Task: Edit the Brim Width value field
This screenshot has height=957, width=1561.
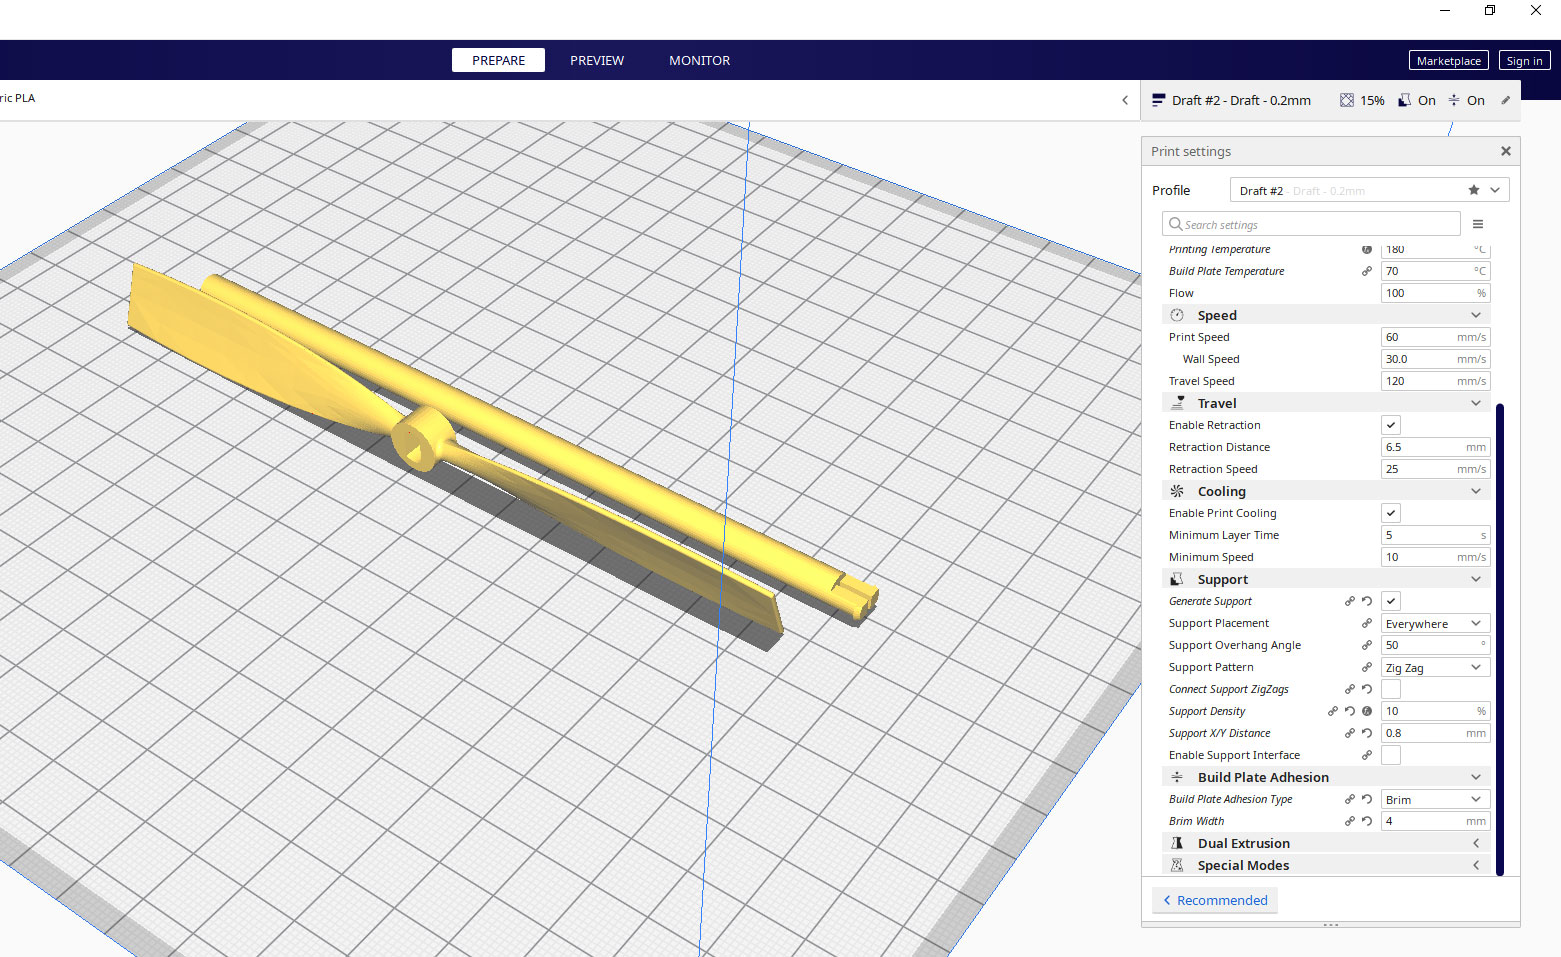Action: click(x=1436, y=821)
